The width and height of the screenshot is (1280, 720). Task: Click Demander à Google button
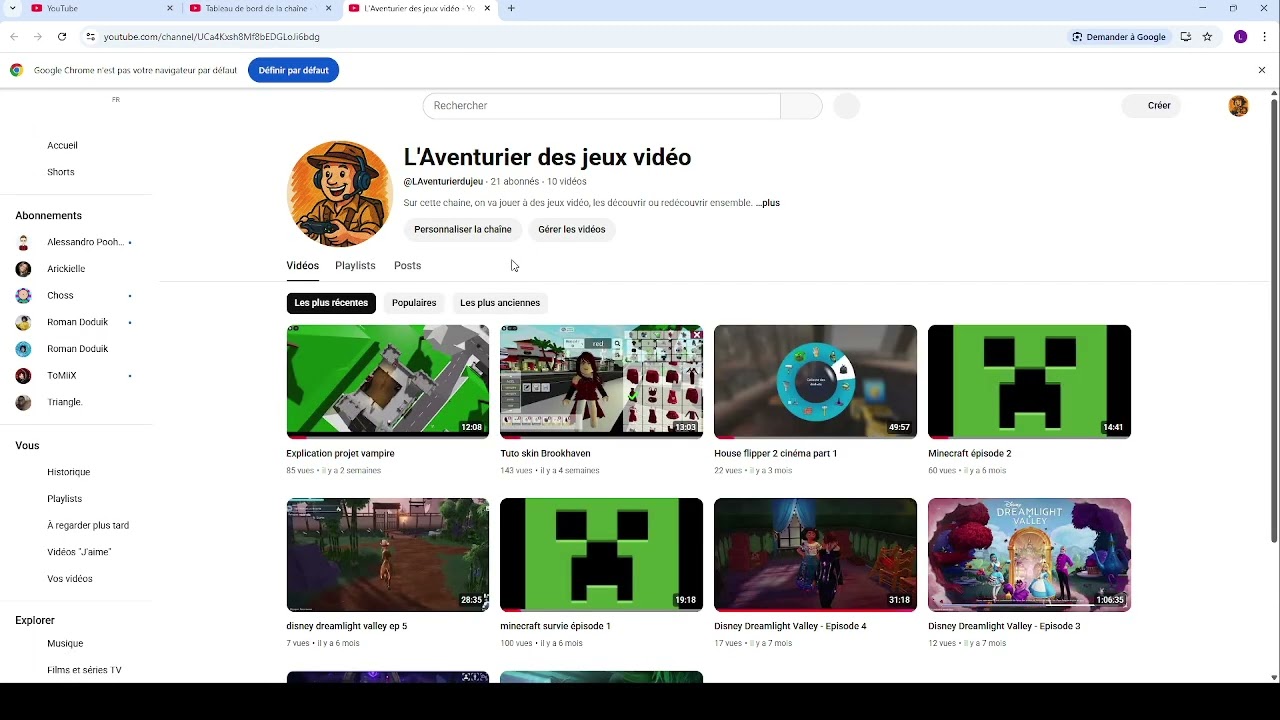point(1119,37)
